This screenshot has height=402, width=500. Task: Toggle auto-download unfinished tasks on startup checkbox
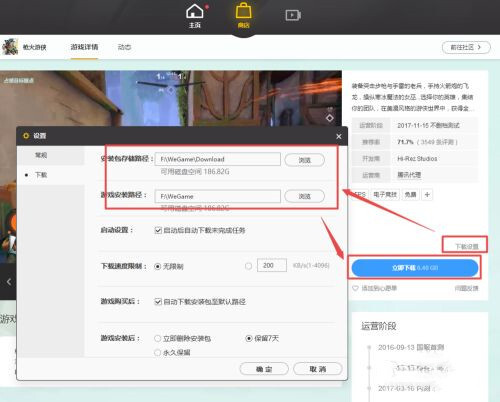coord(158,230)
